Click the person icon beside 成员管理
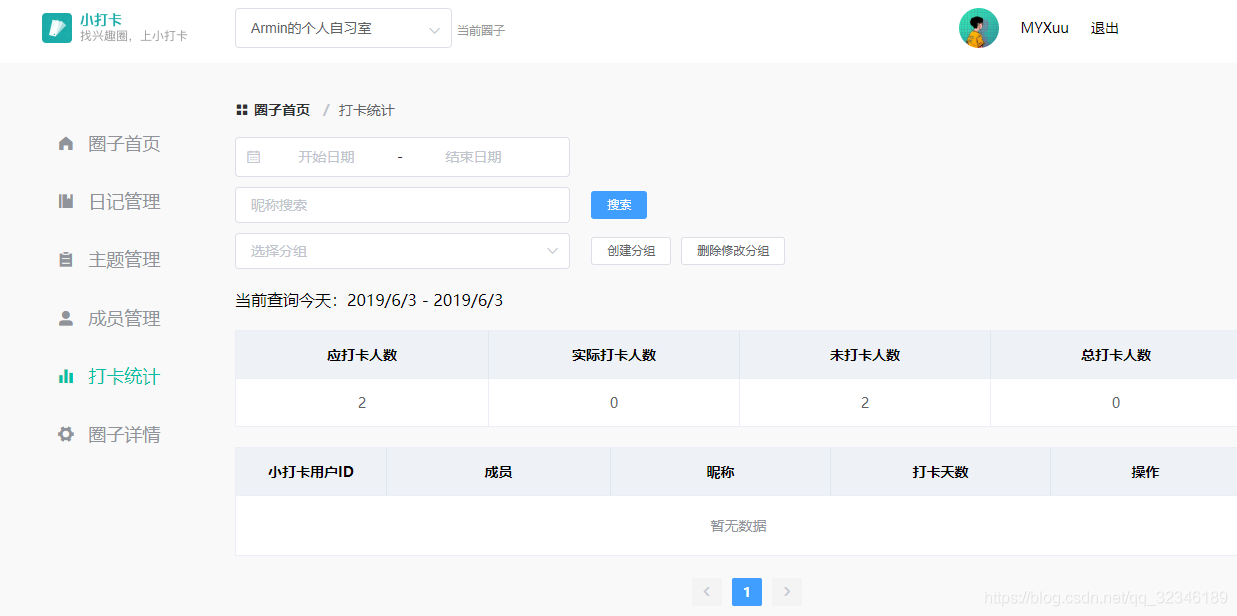The image size is (1237, 616). [x=66, y=318]
